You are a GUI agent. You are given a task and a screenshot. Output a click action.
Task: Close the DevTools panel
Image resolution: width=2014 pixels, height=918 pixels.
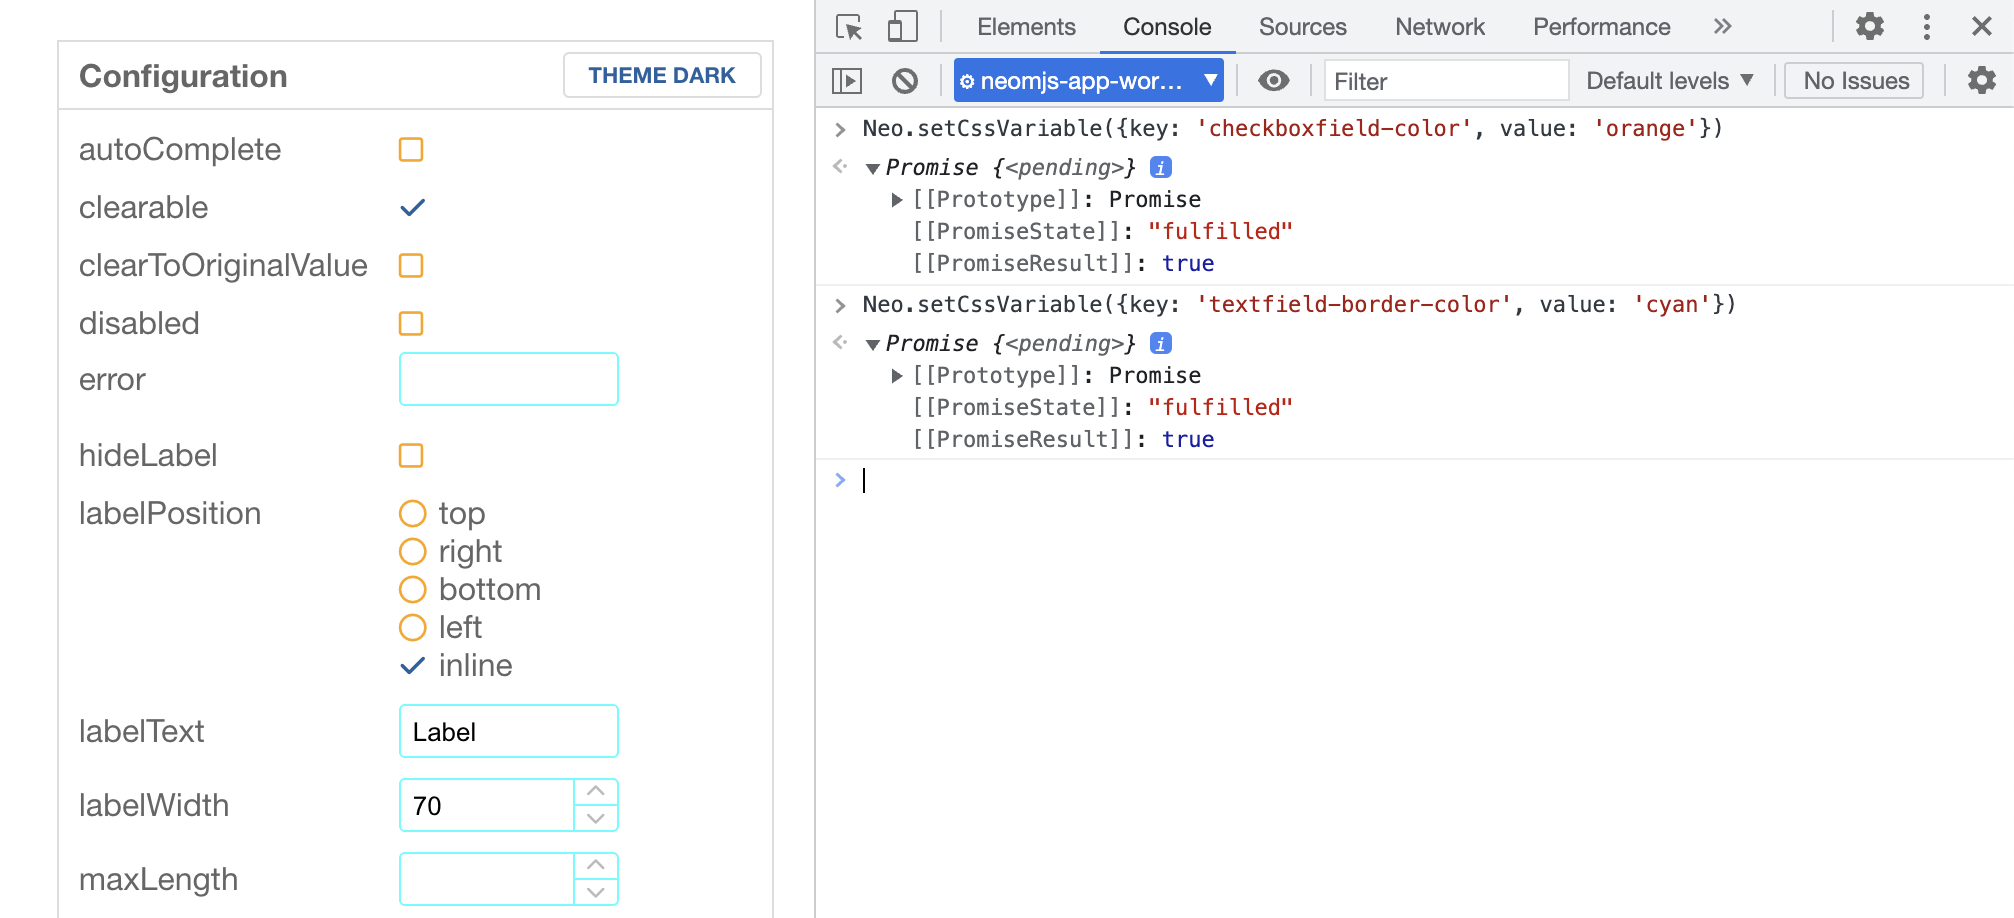pyautogui.click(x=1981, y=27)
